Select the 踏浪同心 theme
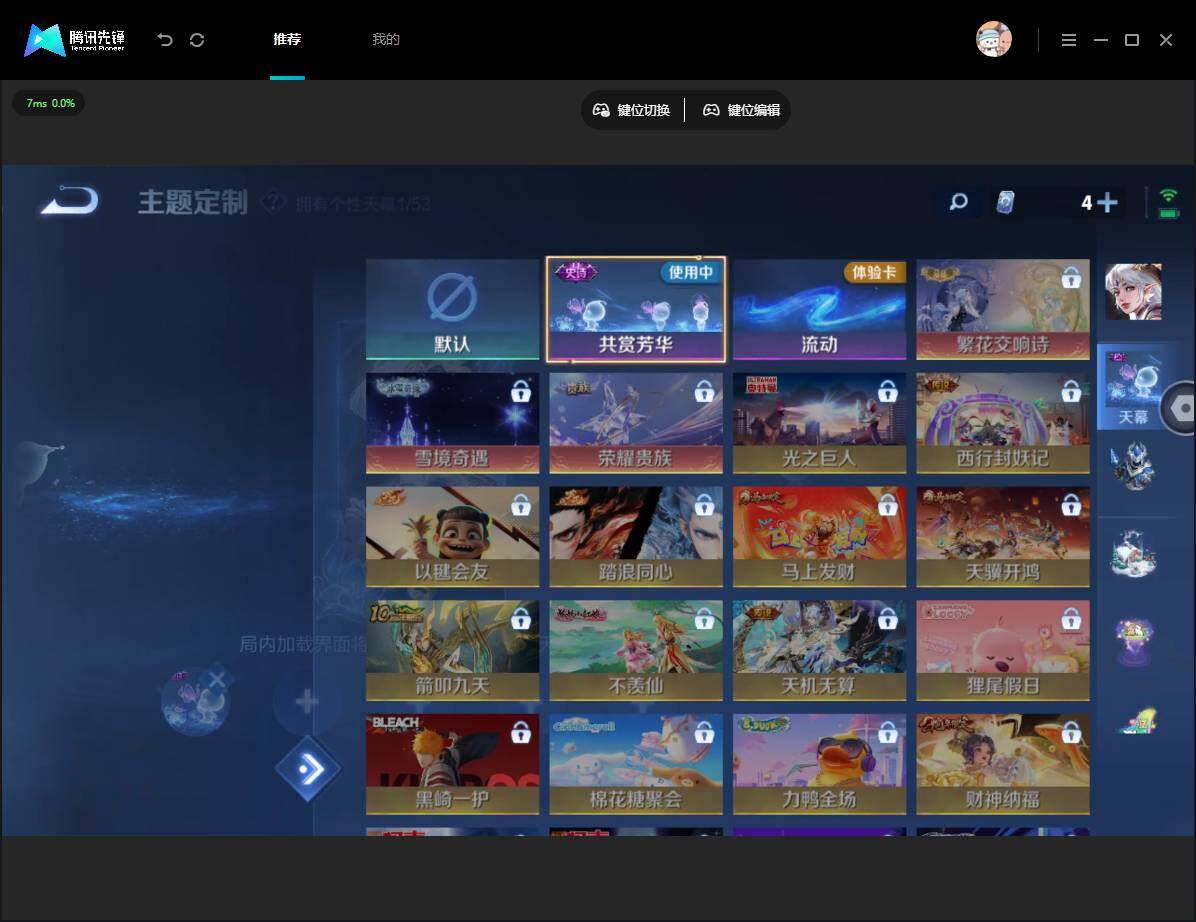Viewport: 1196px width, 922px height. click(x=635, y=536)
